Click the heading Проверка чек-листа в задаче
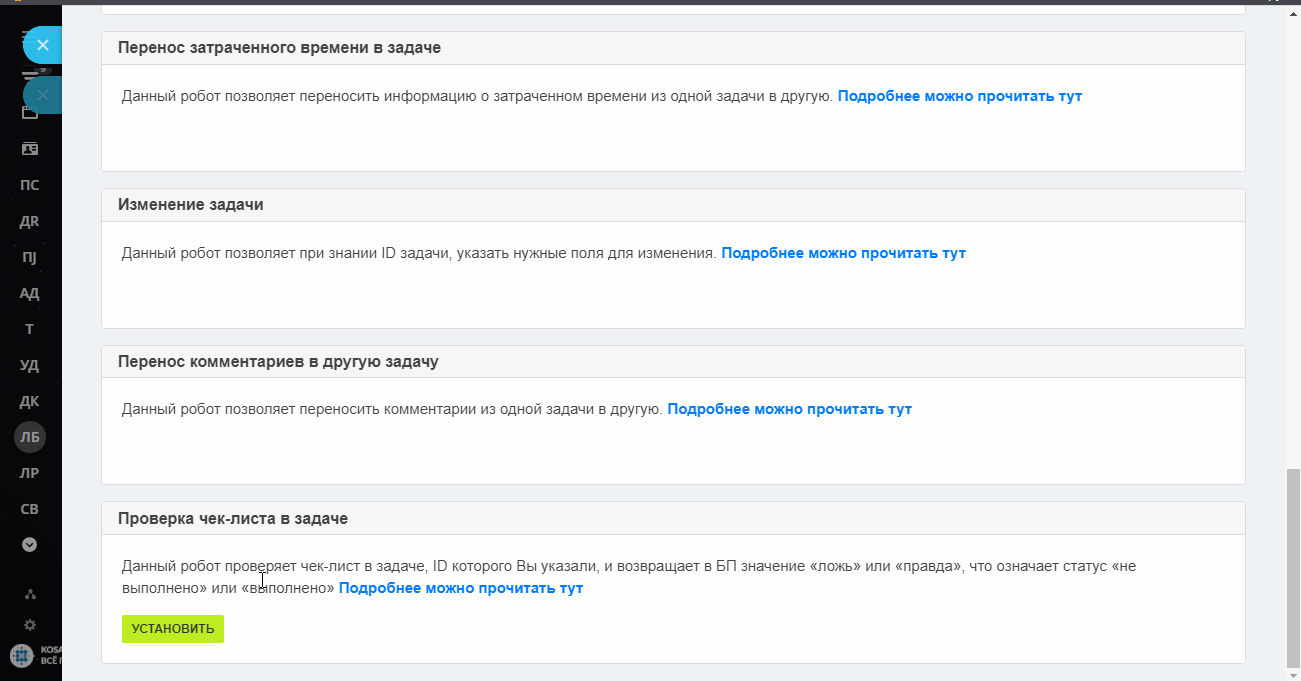 click(233, 518)
